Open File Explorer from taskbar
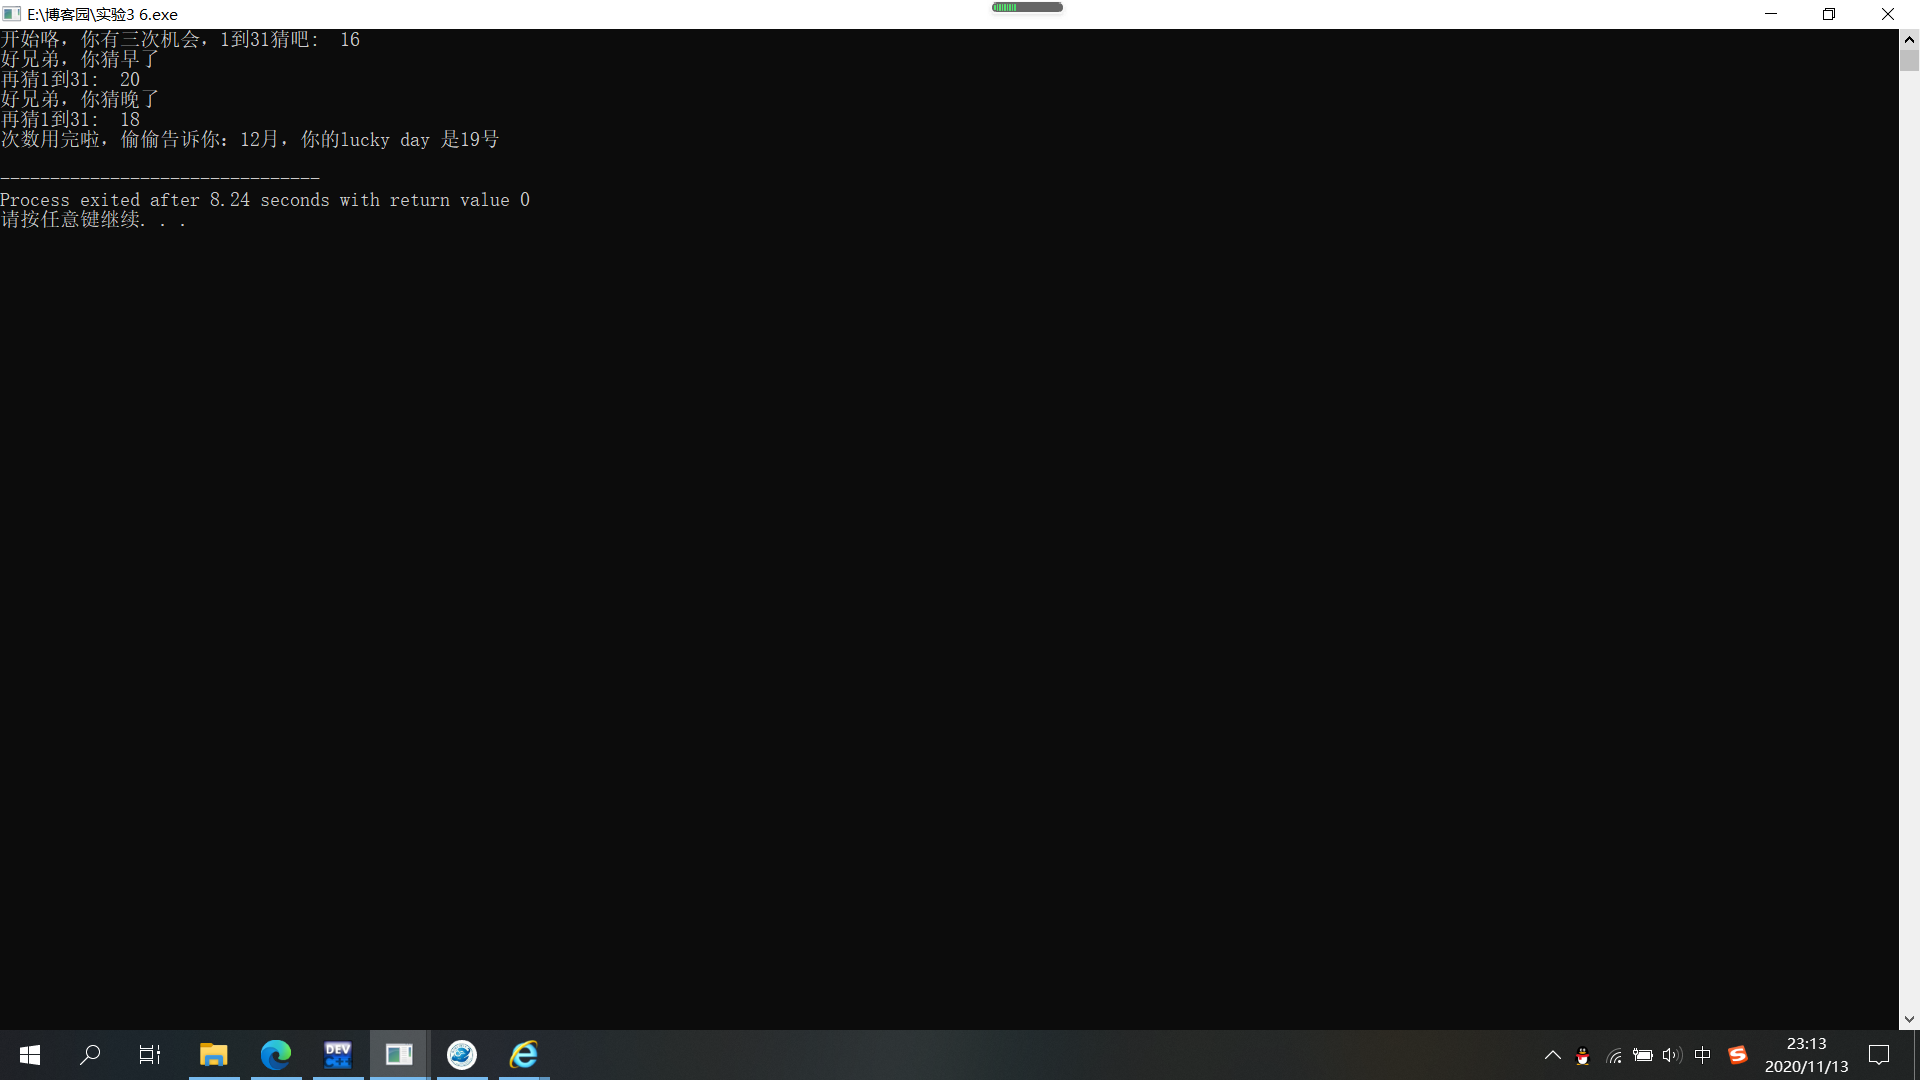The image size is (1920, 1080). tap(213, 1055)
